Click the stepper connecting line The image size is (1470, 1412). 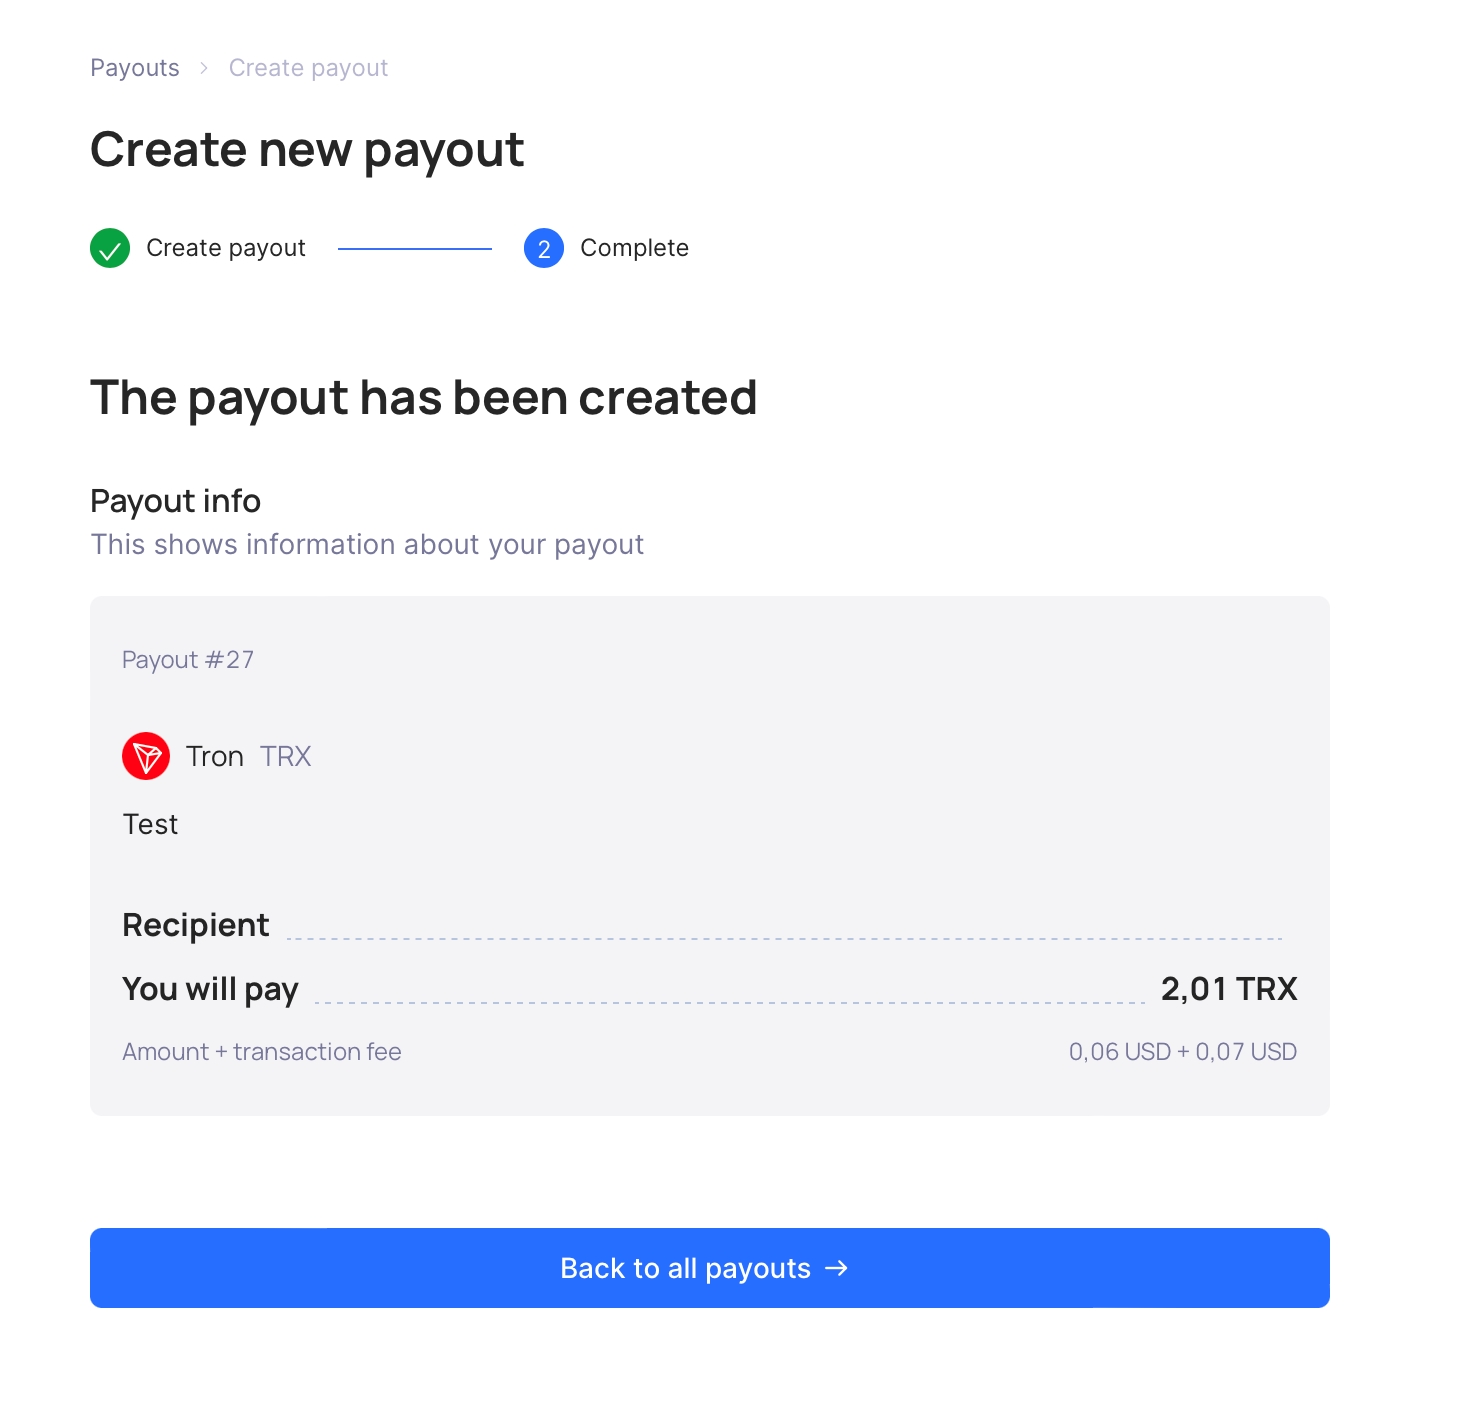tap(415, 248)
